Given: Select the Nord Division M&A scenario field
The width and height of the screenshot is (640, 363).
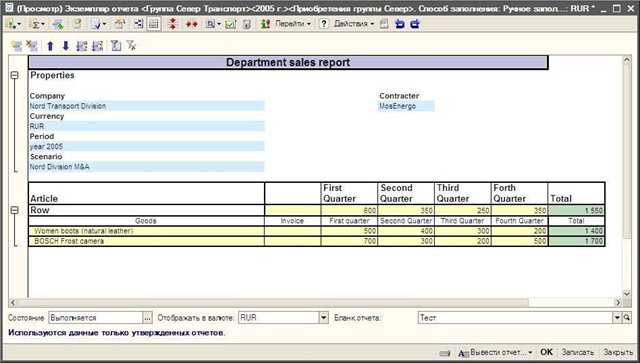Looking at the screenshot, I should [147, 167].
